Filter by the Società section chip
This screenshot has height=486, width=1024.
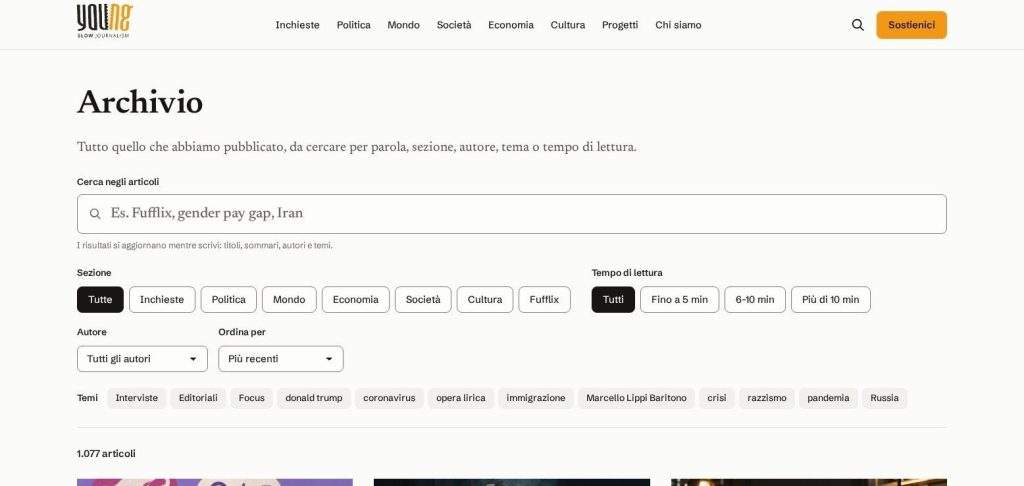click(423, 299)
